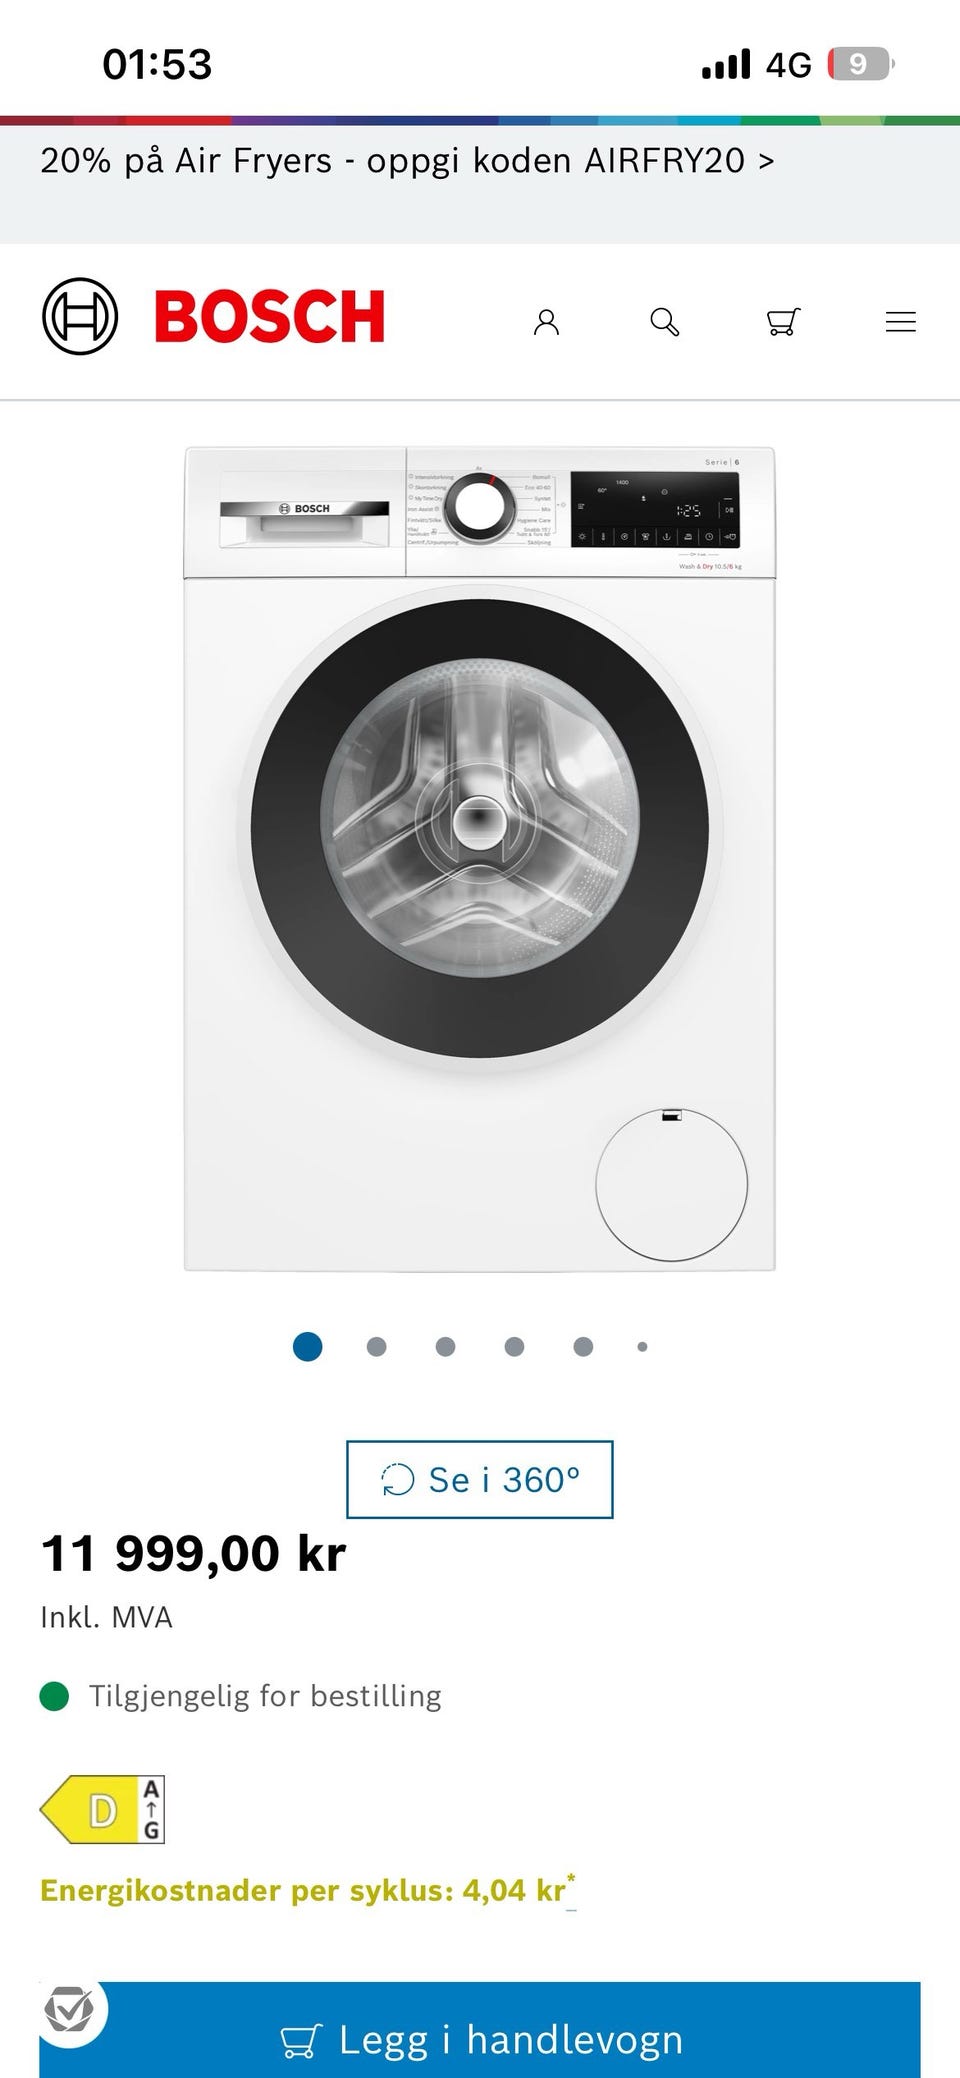Open the Air Fryers AIRFRY20 promo banner
Screen dimensions: 960x2078
(480, 182)
